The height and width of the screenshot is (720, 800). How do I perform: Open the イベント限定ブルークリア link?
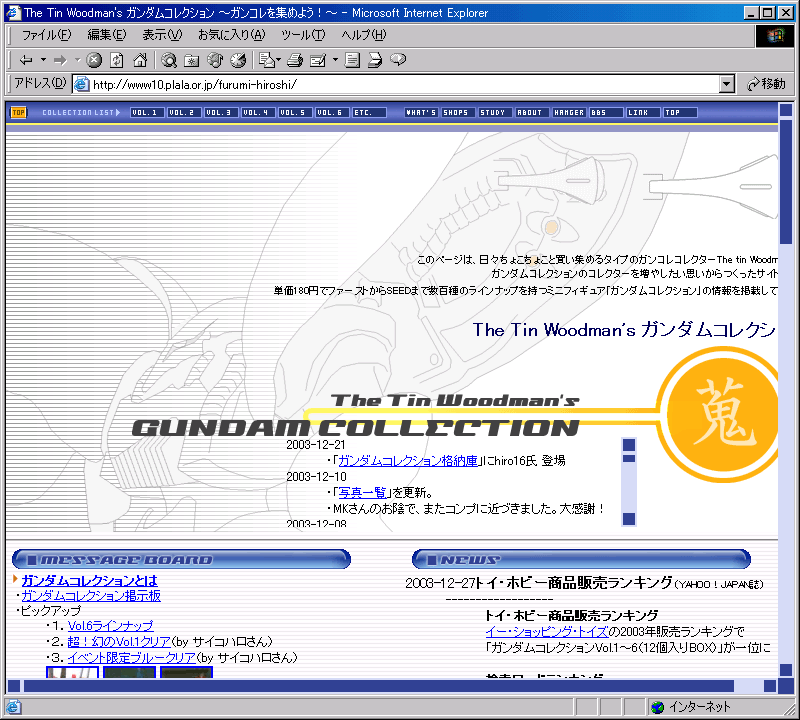click(x=131, y=658)
